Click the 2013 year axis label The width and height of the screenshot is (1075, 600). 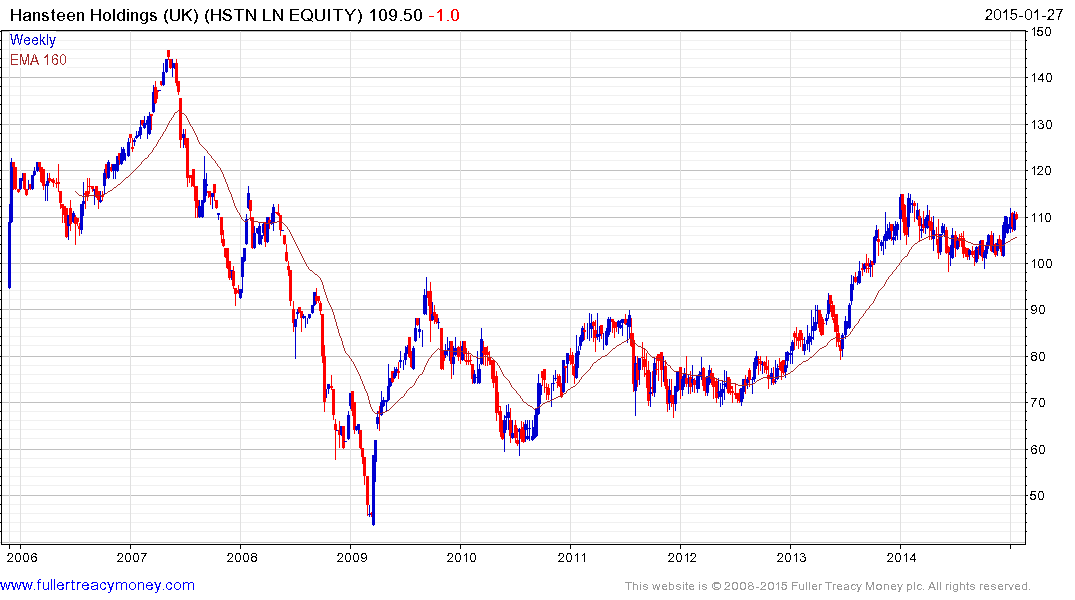coord(791,557)
